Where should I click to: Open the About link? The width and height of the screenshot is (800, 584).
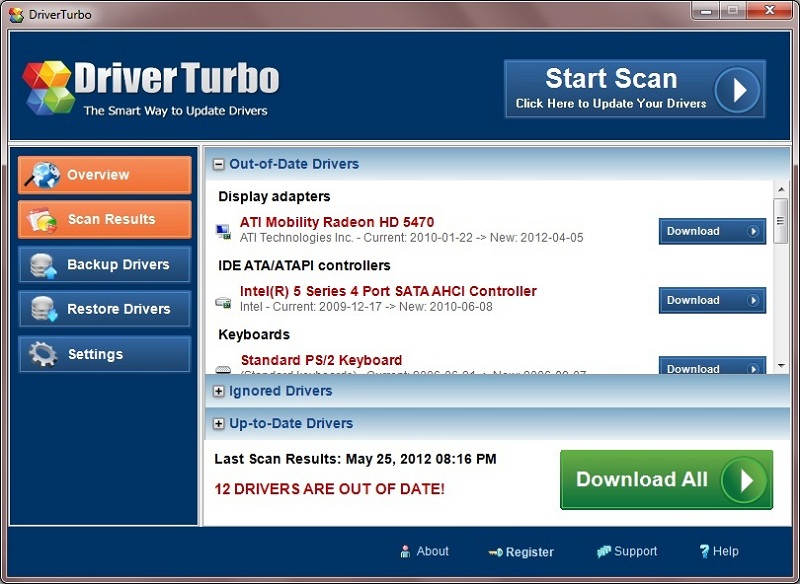coord(424,551)
